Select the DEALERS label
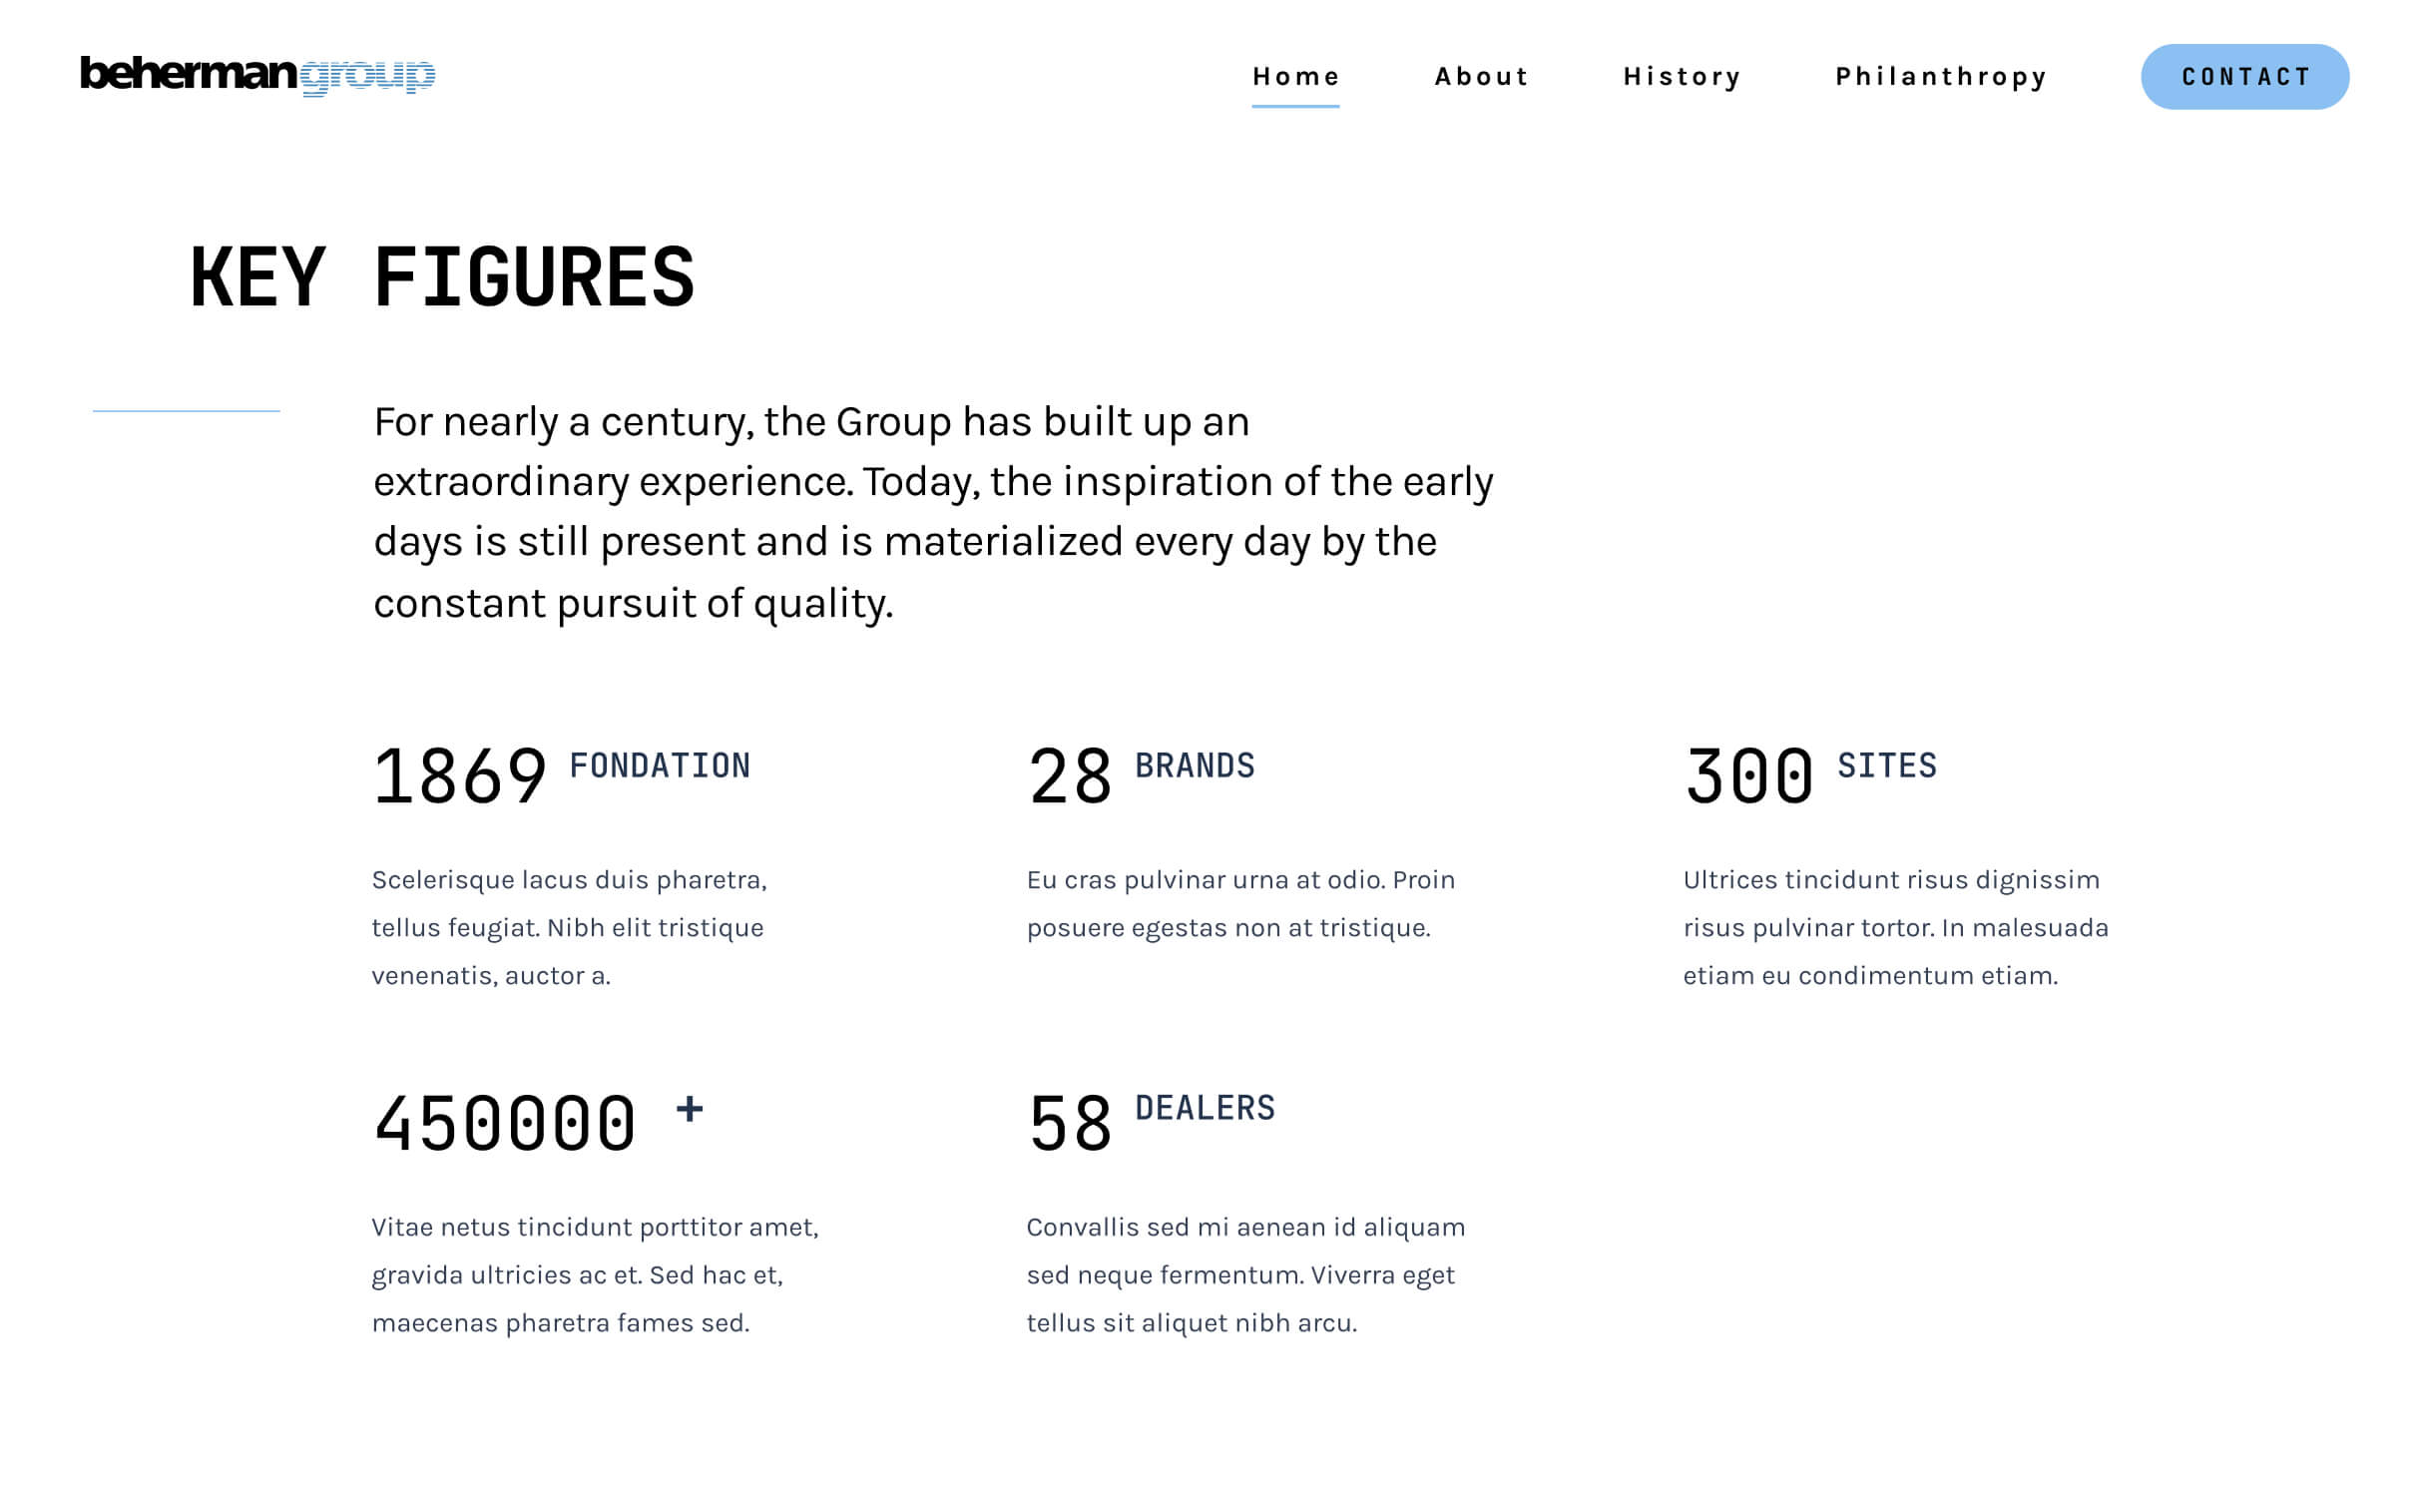This screenshot has height=1512, width=2431. pyautogui.click(x=1204, y=1108)
